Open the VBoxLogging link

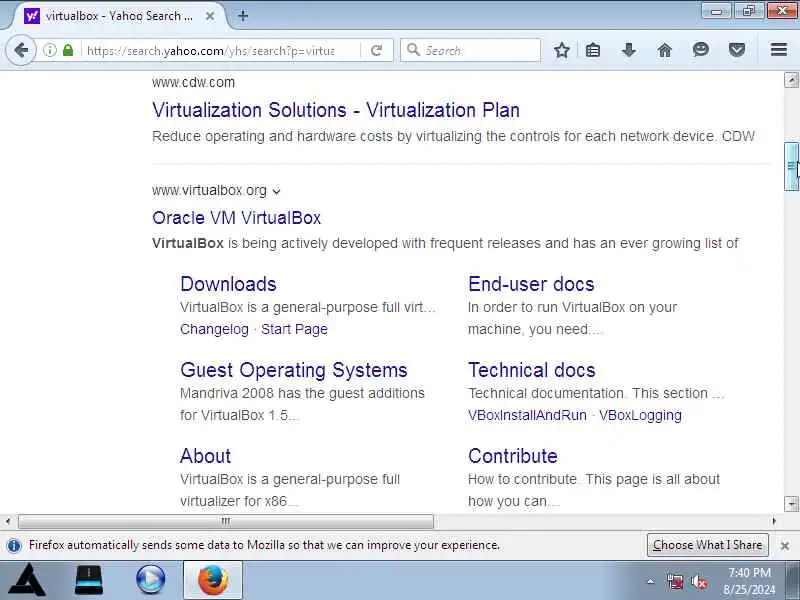click(x=640, y=415)
